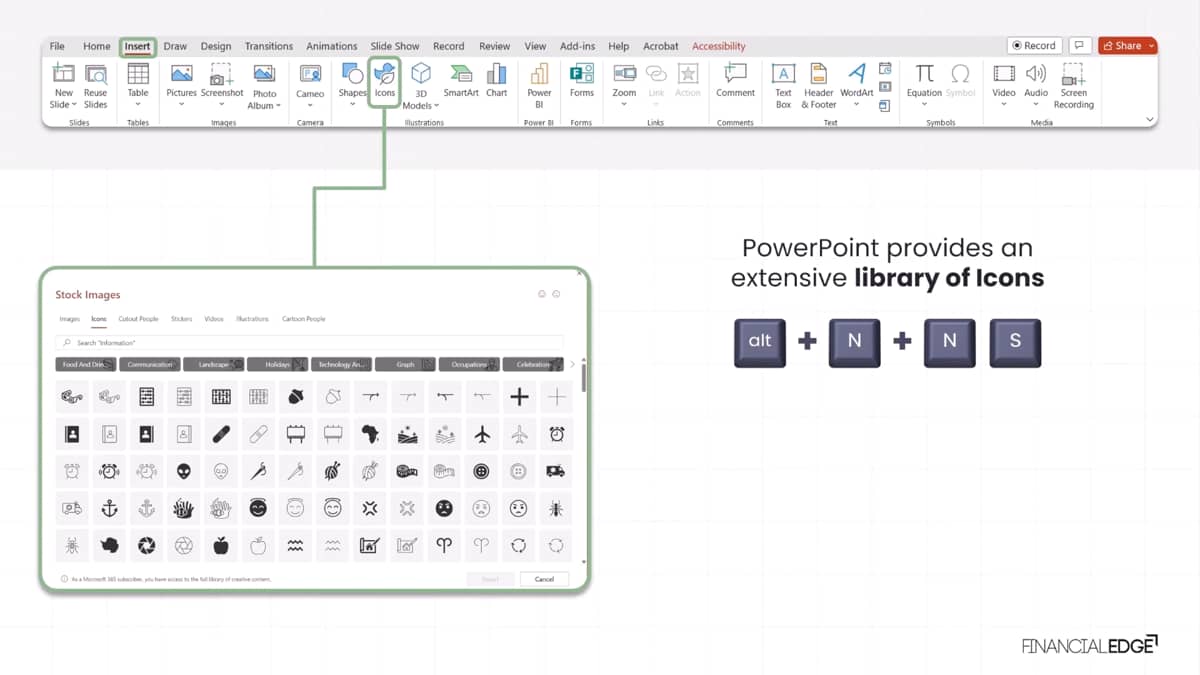Collapse the ribbon with the chevron
The height and width of the screenshot is (675, 1200).
[x=1150, y=120]
